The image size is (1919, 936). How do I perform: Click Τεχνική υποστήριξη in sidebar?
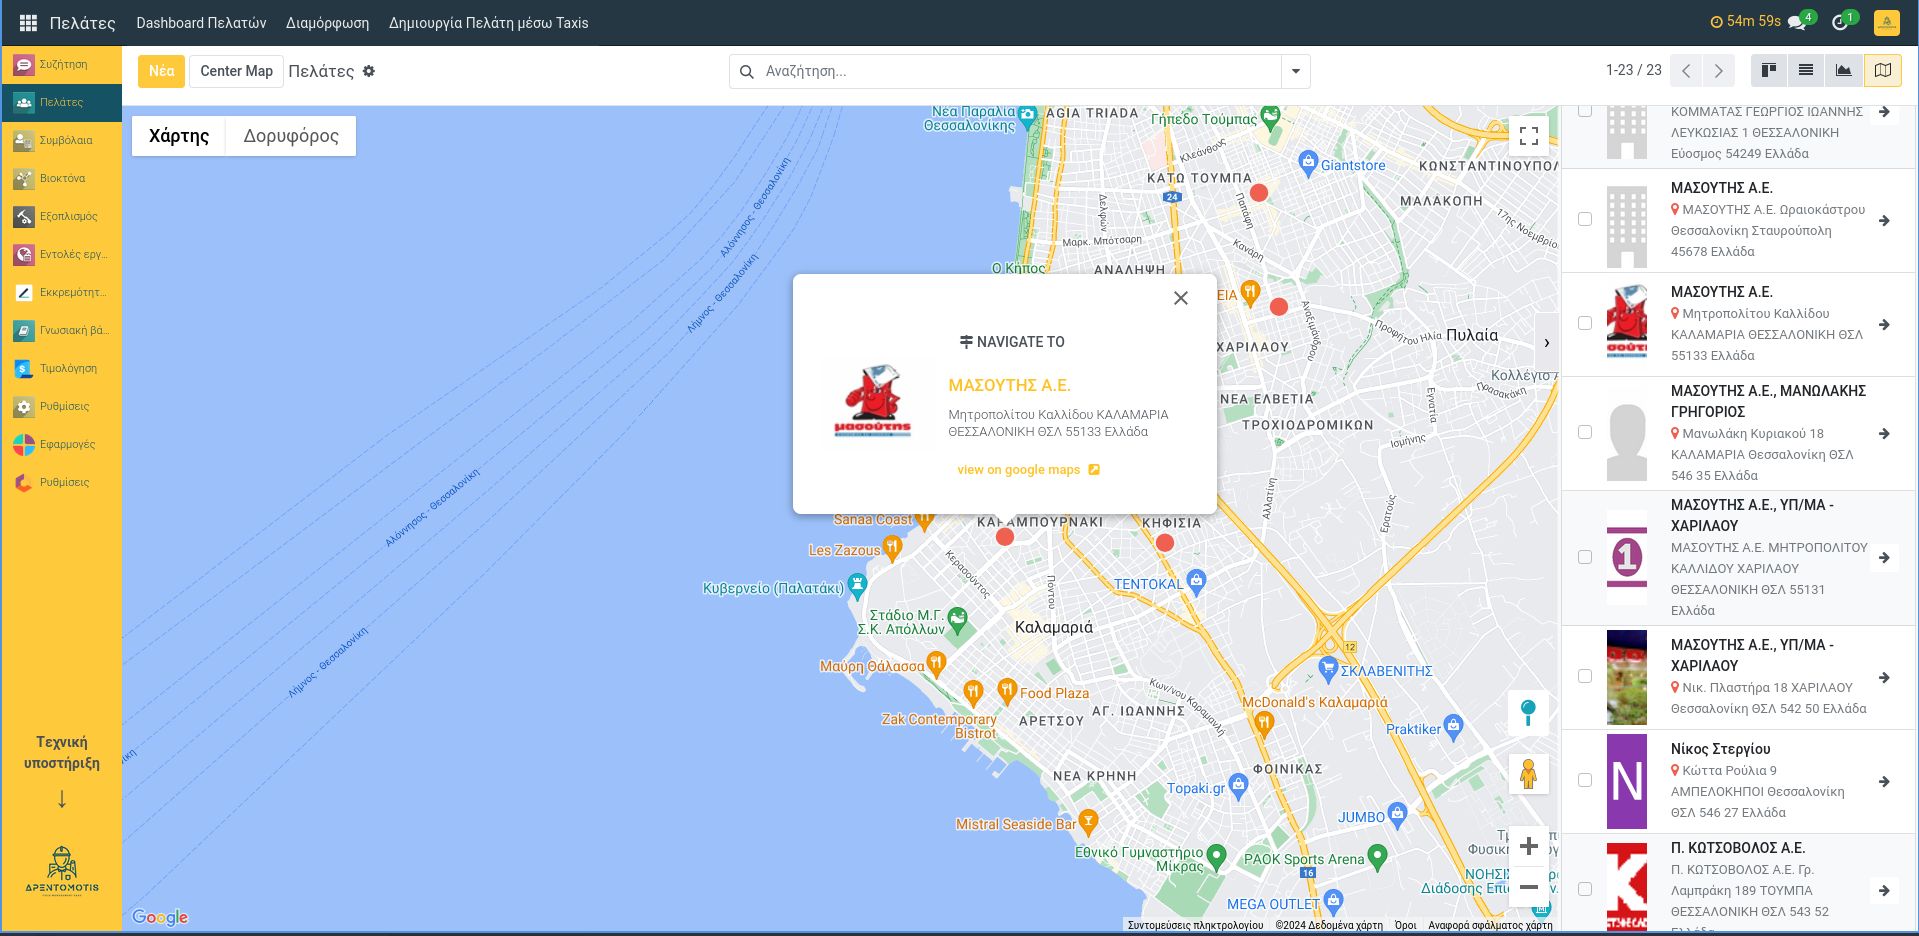62,752
